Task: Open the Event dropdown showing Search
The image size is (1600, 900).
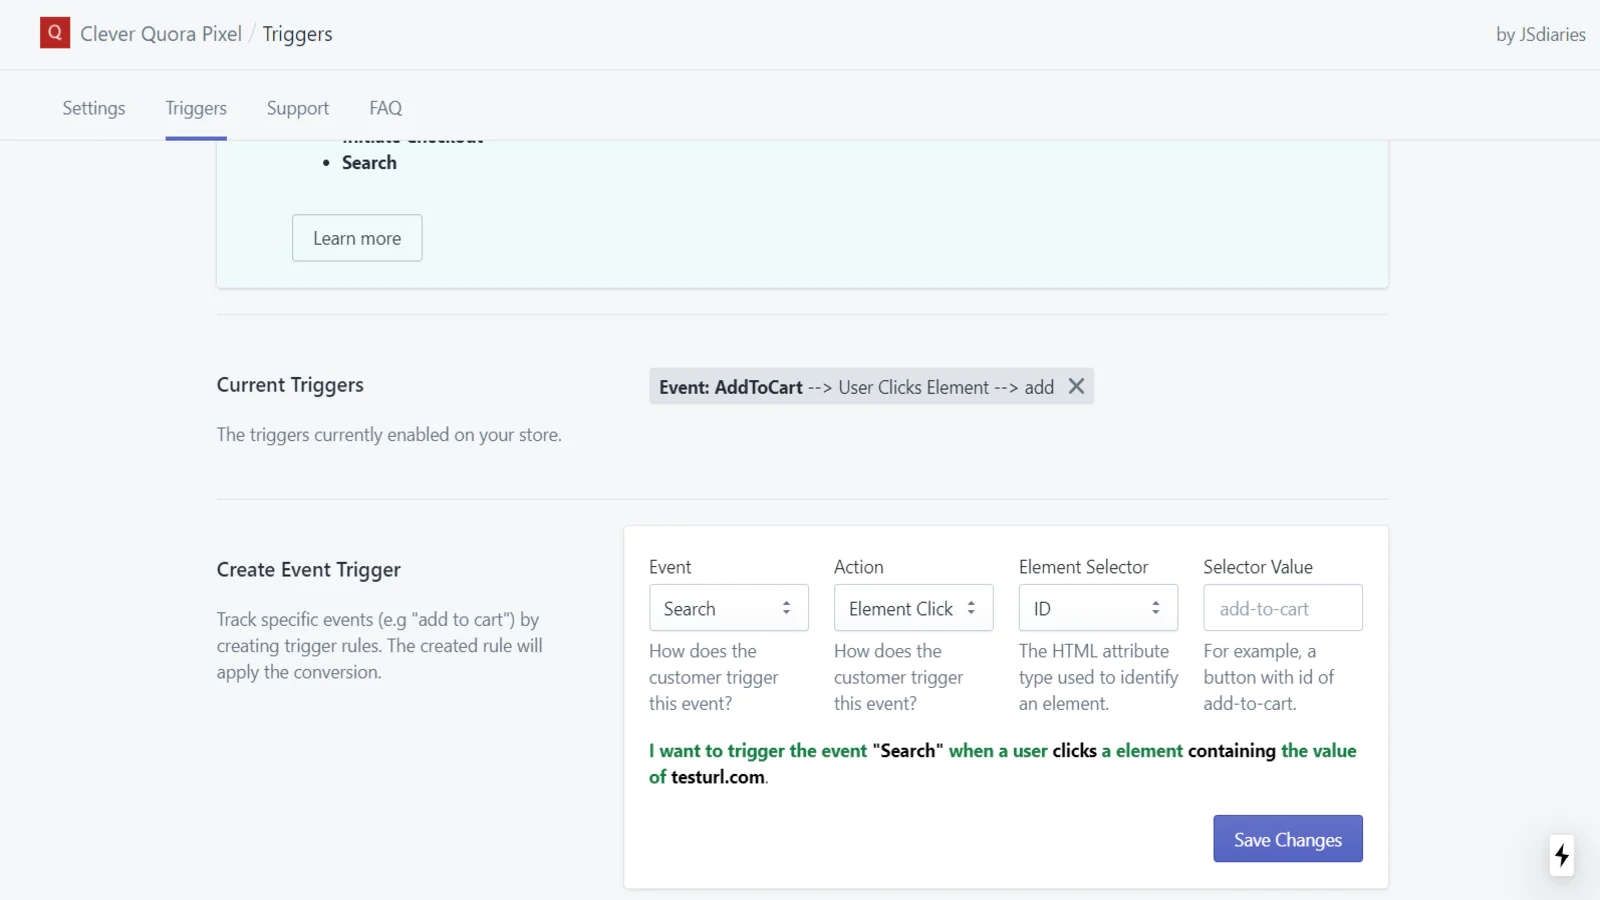Action: point(728,608)
